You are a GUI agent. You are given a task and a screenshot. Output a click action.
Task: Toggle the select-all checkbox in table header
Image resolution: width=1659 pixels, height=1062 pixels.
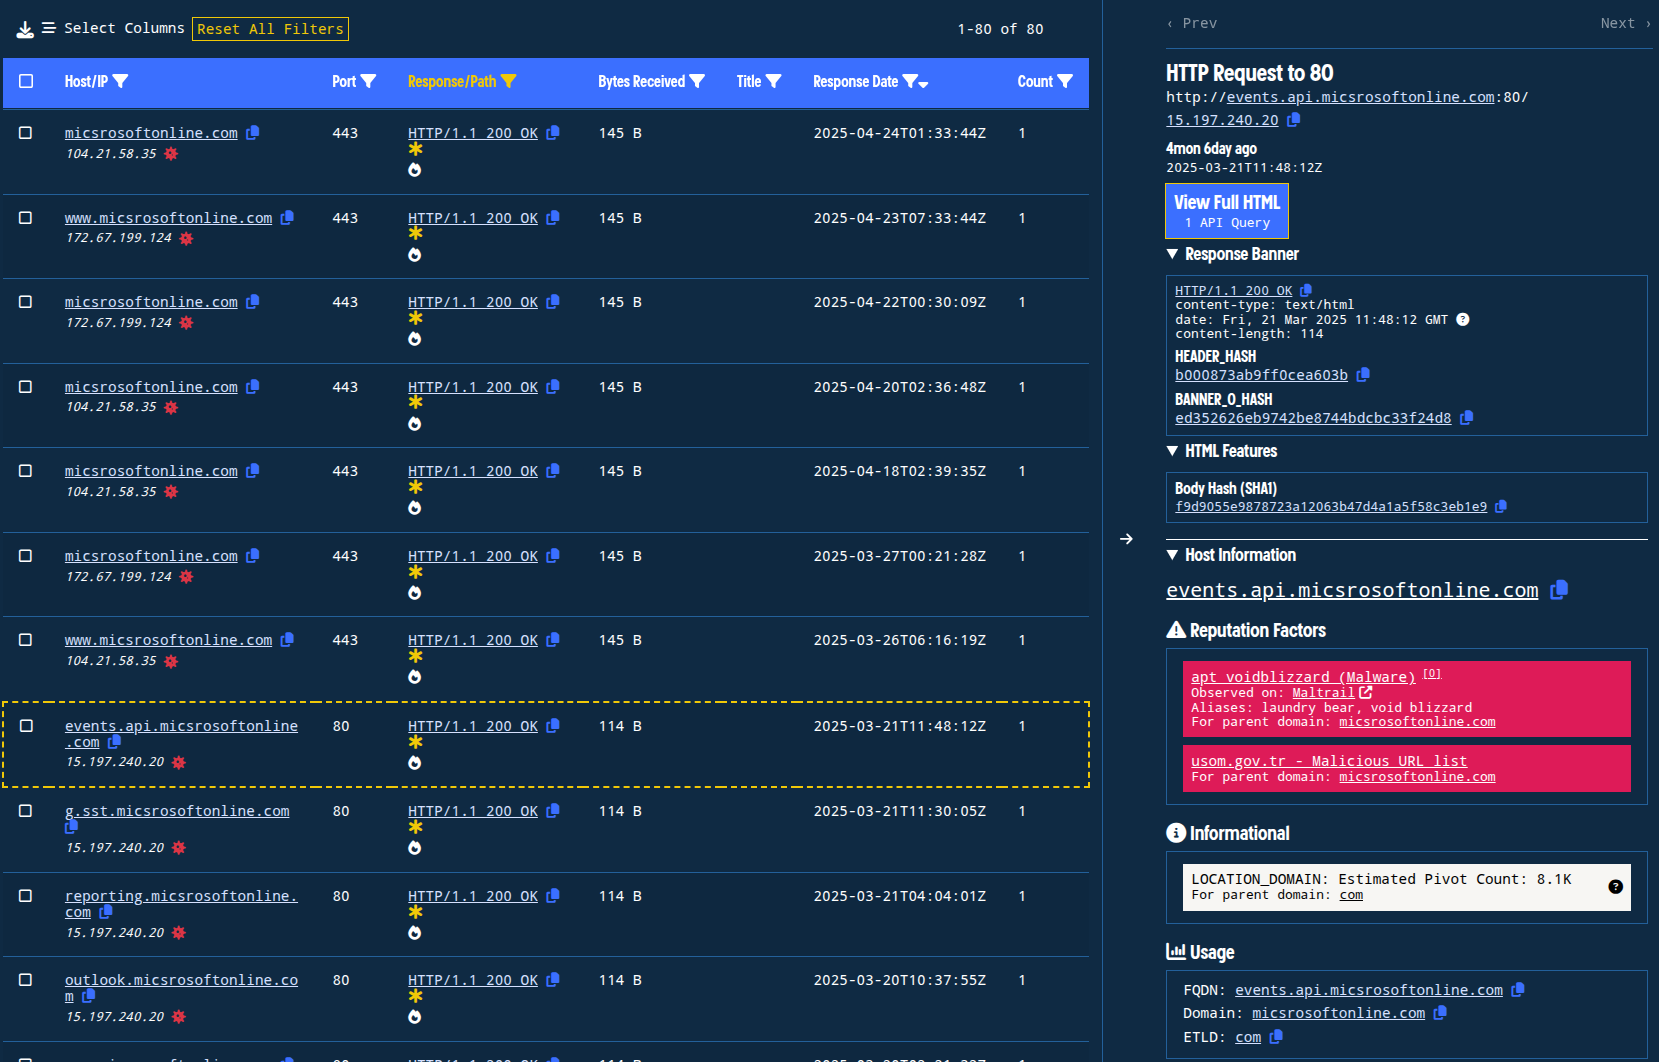coord(26,82)
